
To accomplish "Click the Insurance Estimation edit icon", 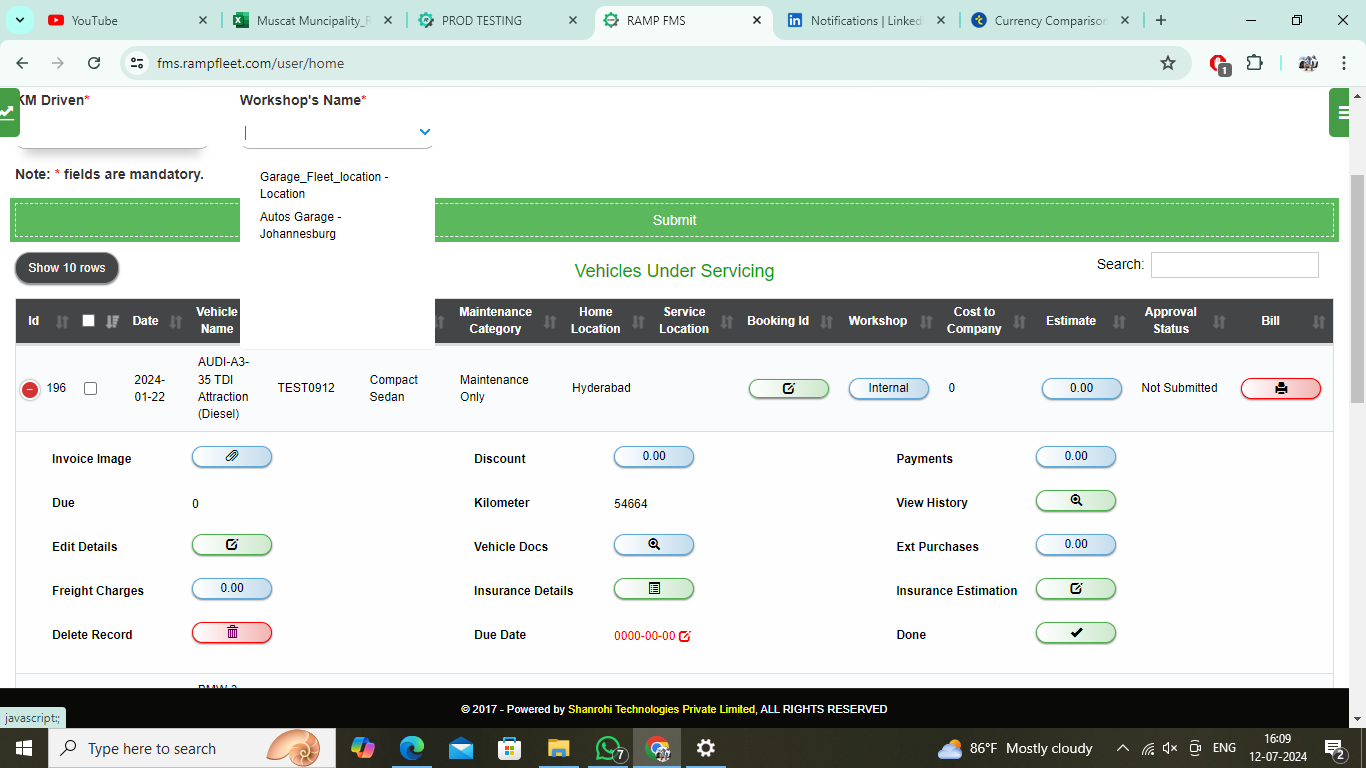I will [1075, 588].
